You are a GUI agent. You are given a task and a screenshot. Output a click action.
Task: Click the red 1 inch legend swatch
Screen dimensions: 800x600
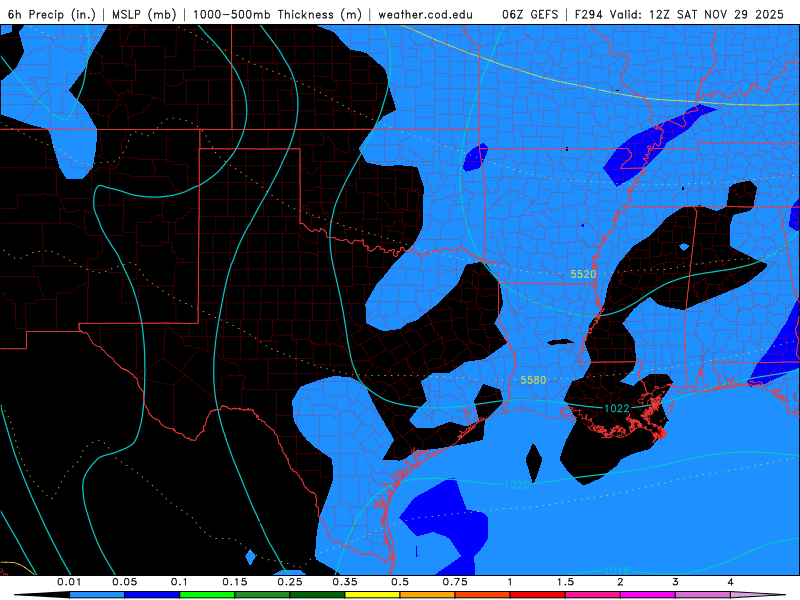pyautogui.click(x=538, y=595)
